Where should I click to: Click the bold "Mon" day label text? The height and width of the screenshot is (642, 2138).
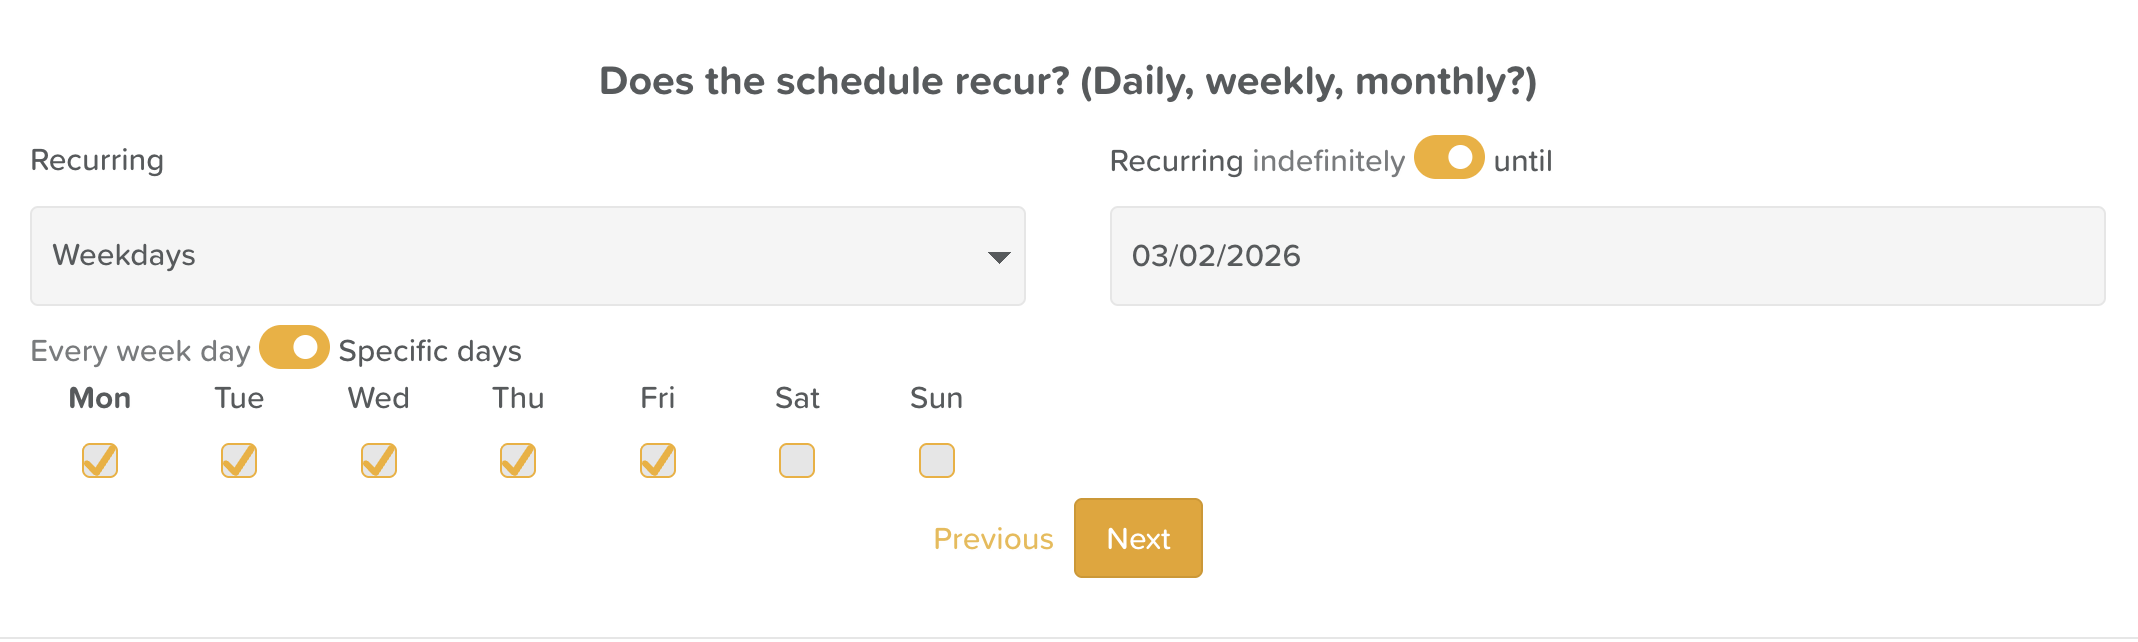(100, 398)
